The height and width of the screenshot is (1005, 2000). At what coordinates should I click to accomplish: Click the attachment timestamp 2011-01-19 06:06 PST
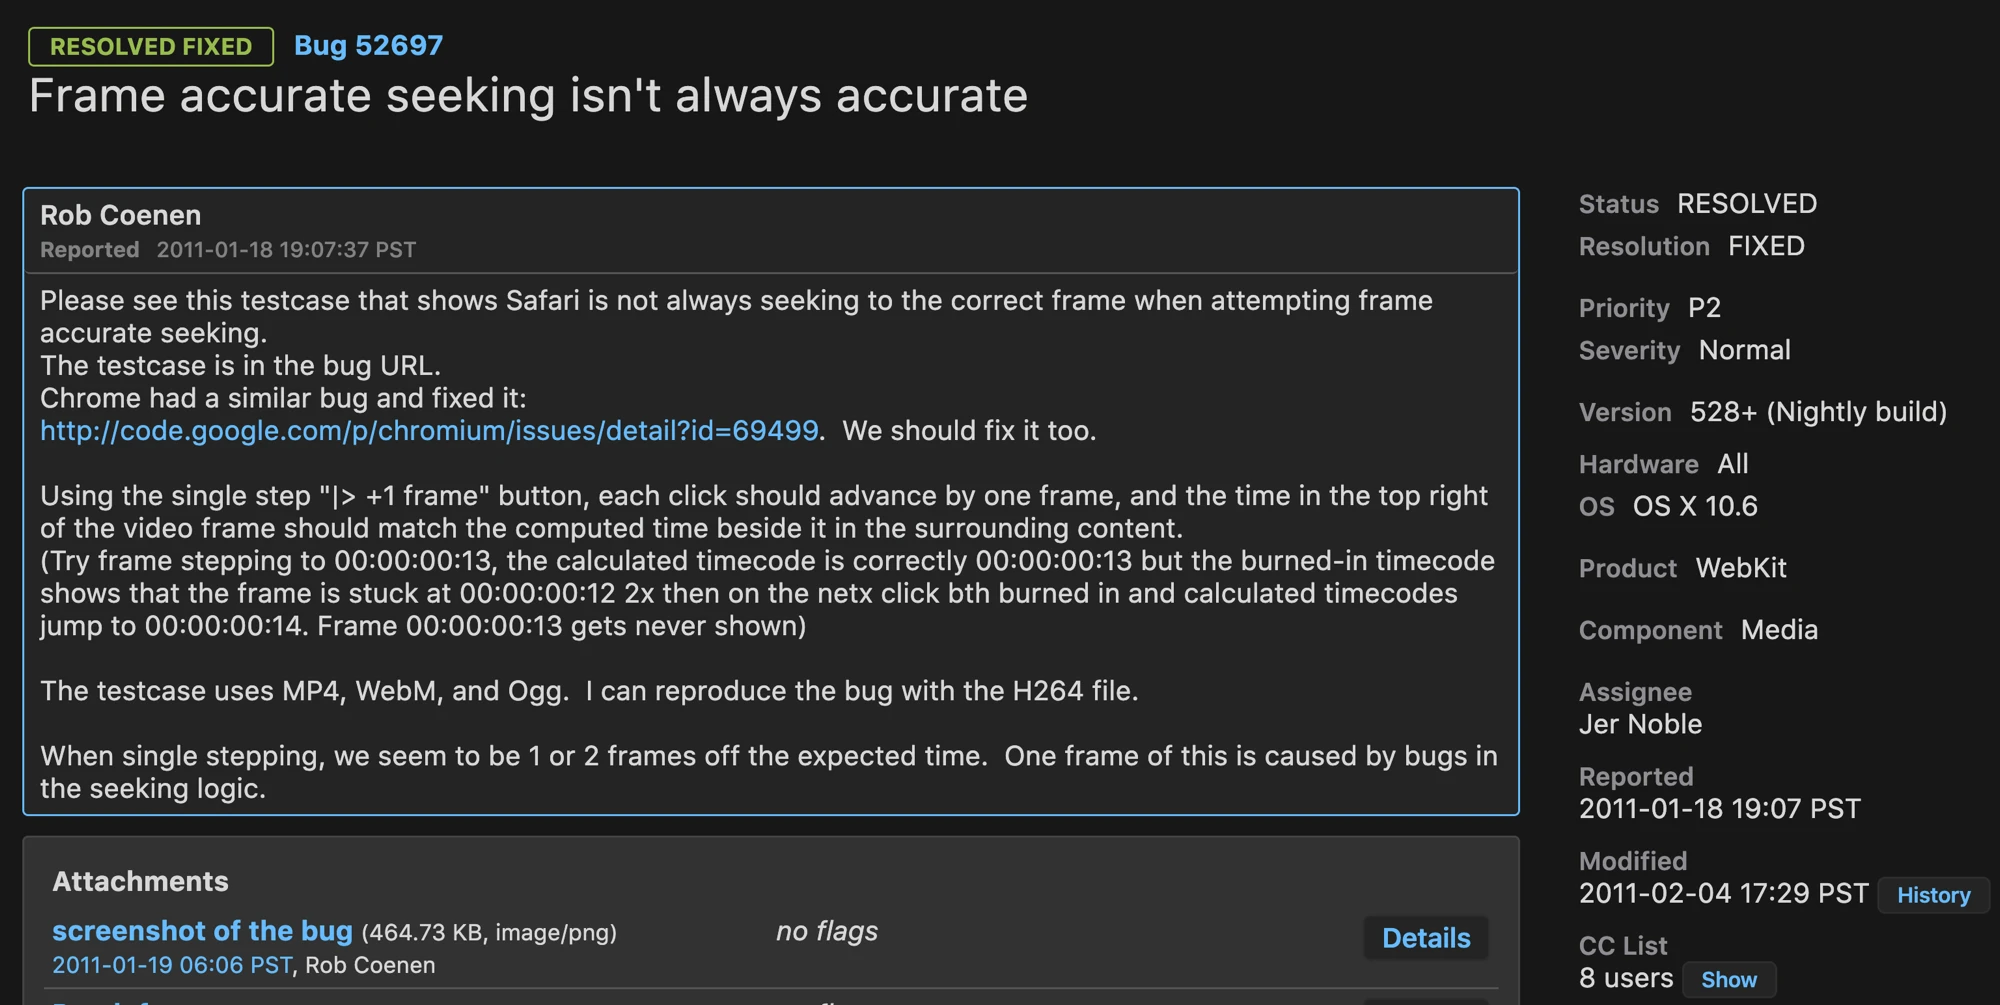click(x=170, y=965)
